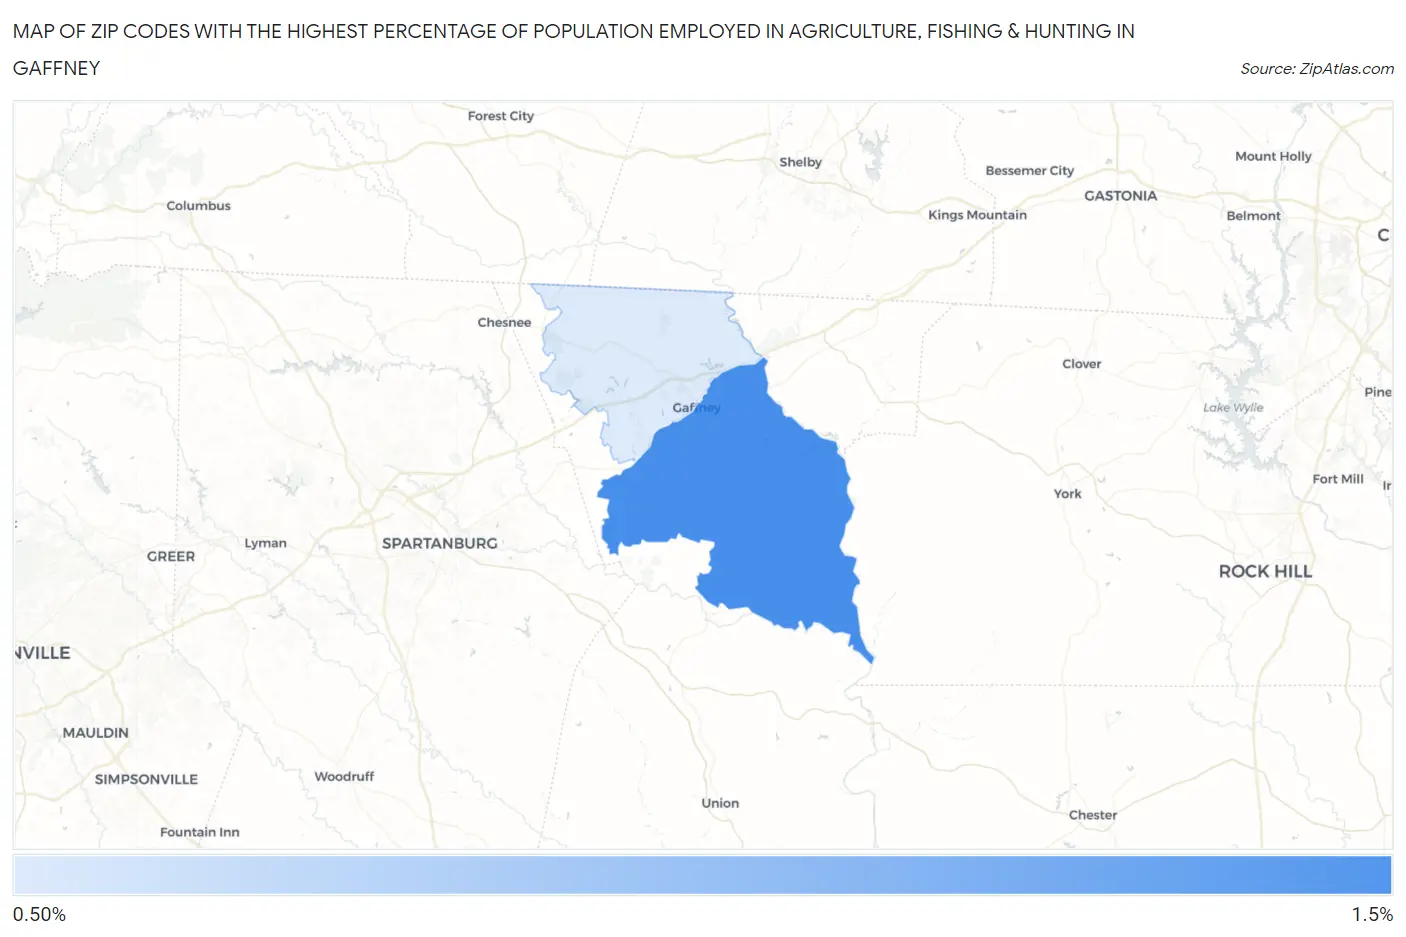Click the Gastonia city label
Image resolution: width=1406 pixels, height=937 pixels.
coord(1120,196)
